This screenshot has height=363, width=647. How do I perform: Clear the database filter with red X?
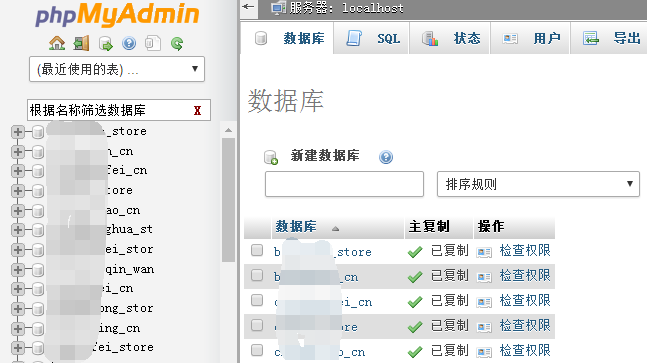(198, 111)
